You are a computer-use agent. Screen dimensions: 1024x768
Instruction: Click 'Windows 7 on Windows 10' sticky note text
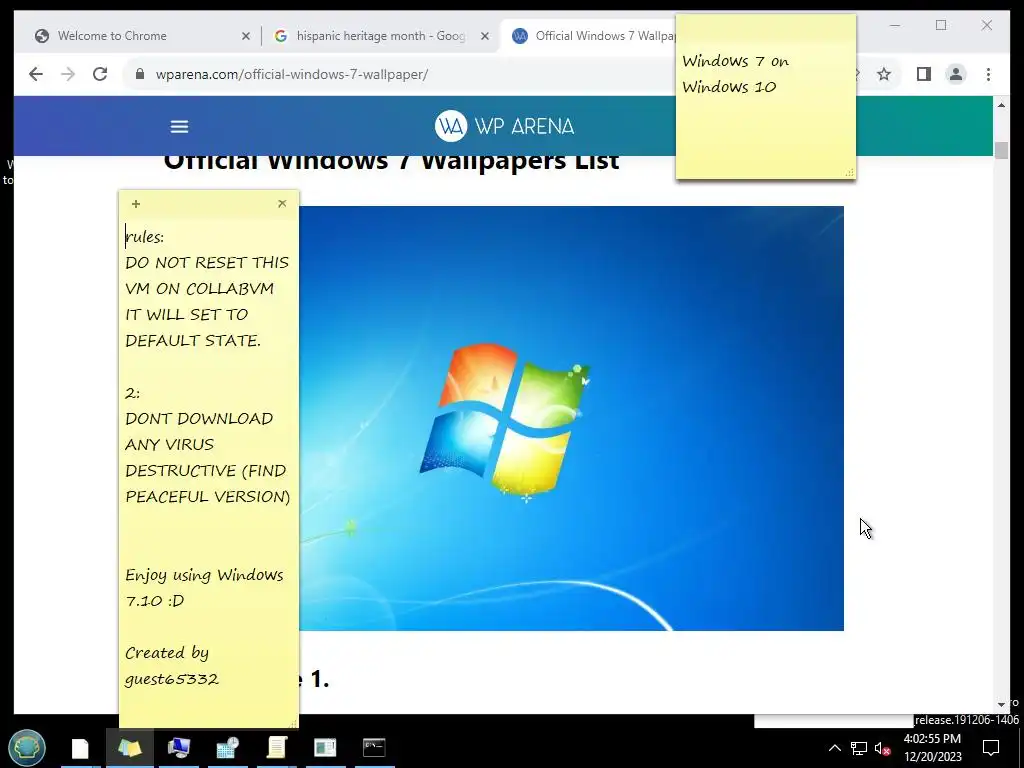[x=735, y=74]
